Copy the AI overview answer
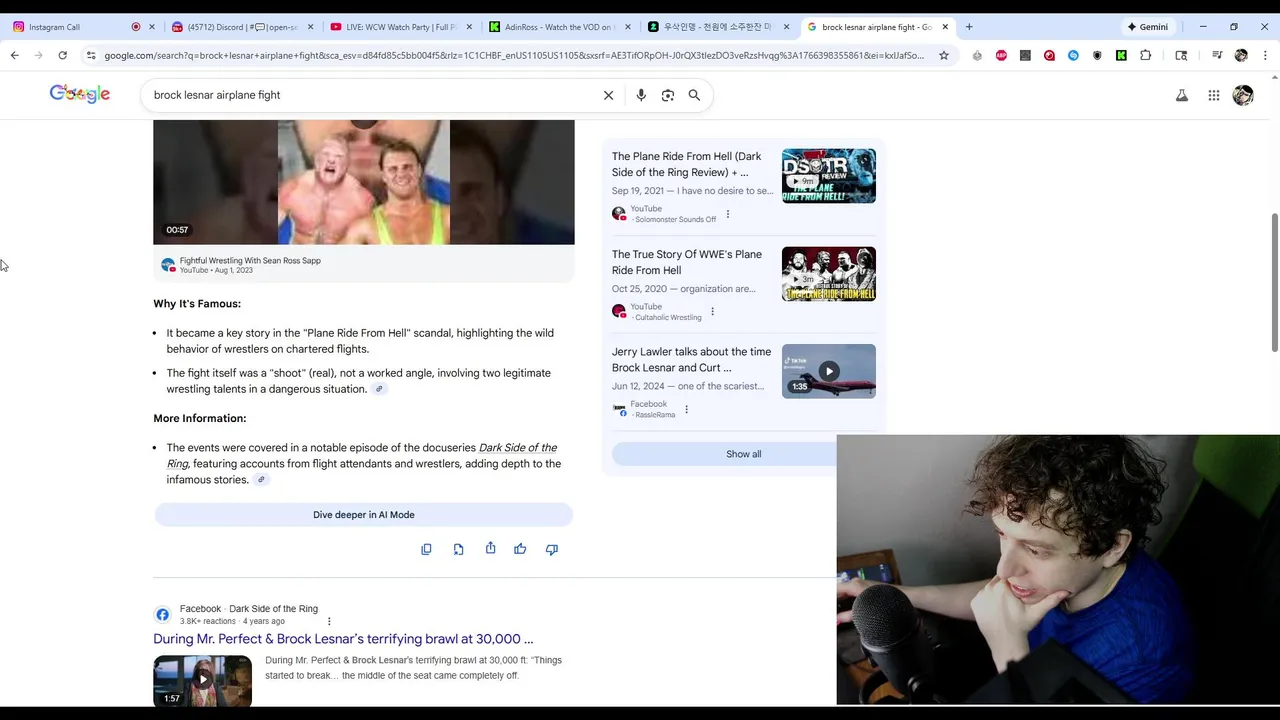The height and width of the screenshot is (720, 1280). click(x=426, y=549)
